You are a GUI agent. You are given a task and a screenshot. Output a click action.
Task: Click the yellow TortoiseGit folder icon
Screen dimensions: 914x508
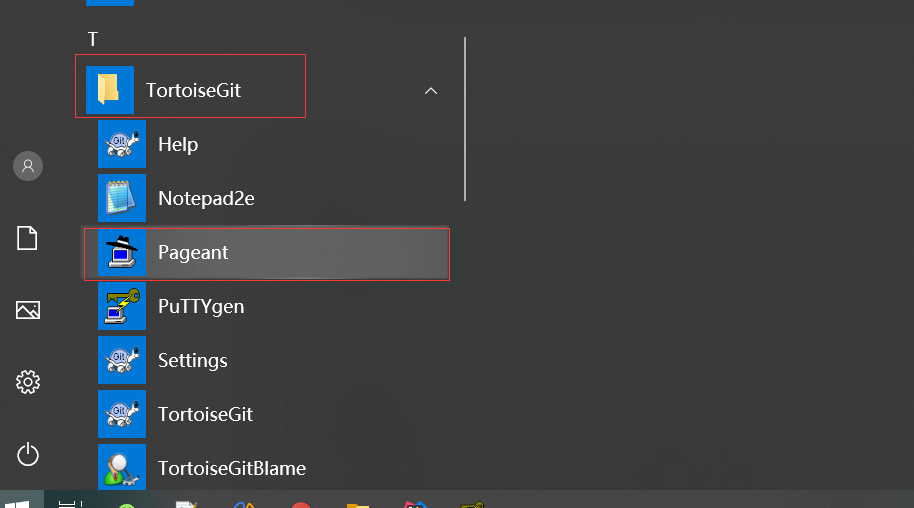(x=110, y=91)
